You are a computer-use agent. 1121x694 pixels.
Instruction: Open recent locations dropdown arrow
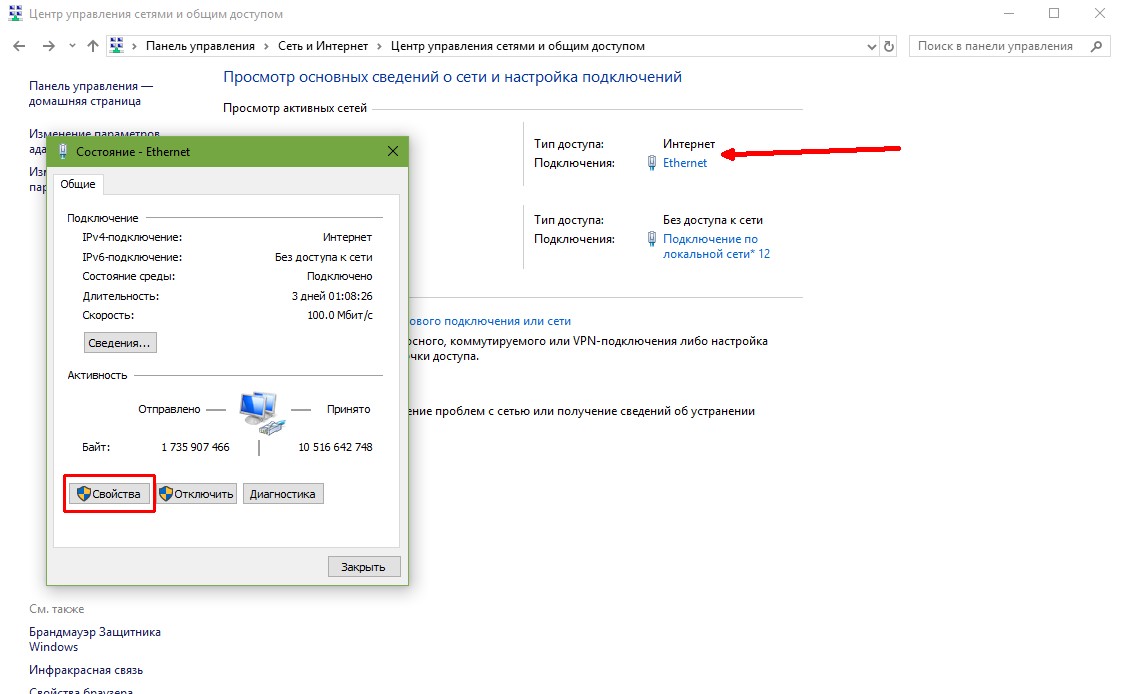(72, 46)
